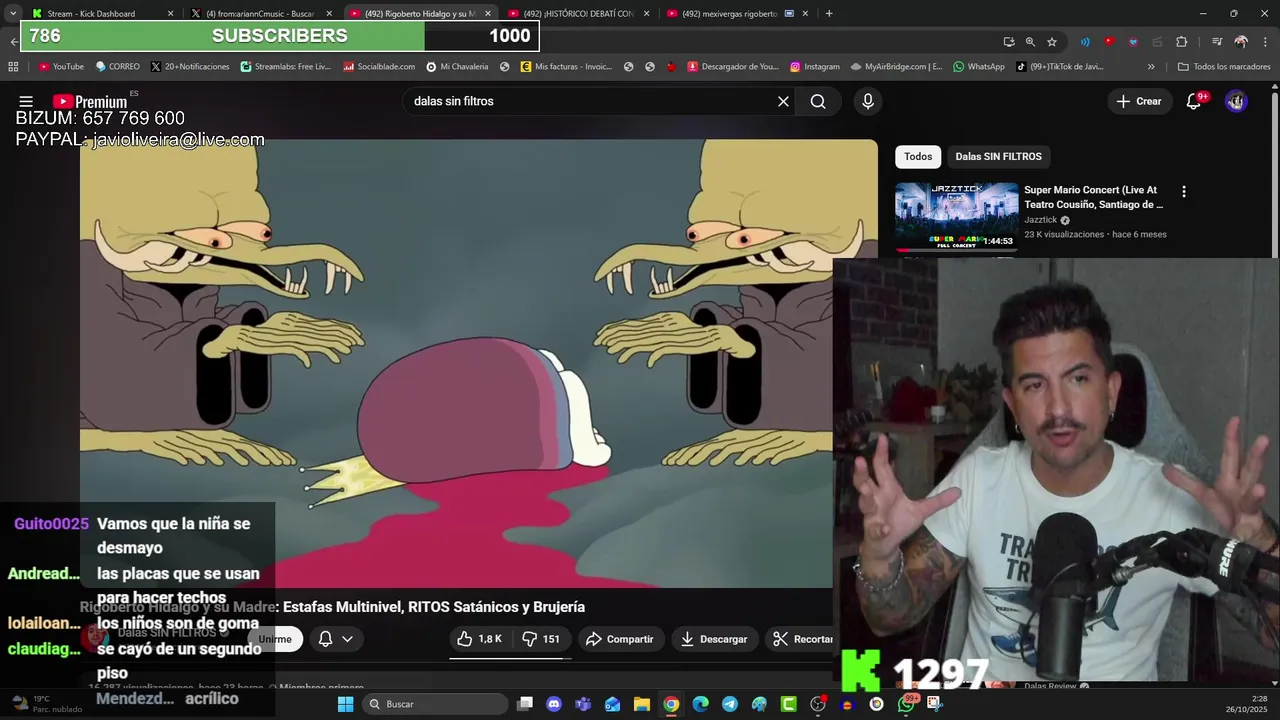Viewport: 1280px width, 720px height.
Task: Expand the channel notification bell dropdown
Action: [x=336, y=639]
